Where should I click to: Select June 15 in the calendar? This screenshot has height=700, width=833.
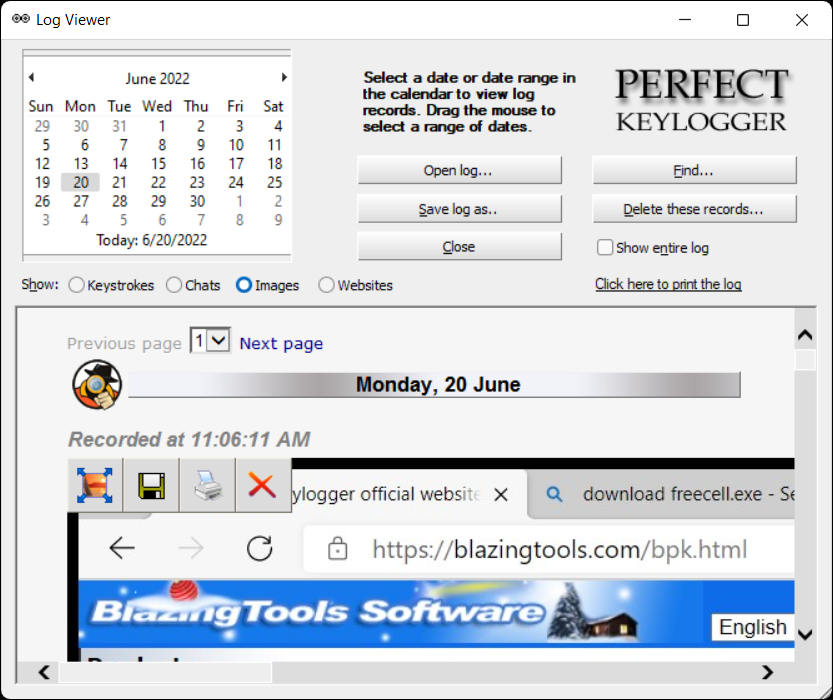point(158,164)
